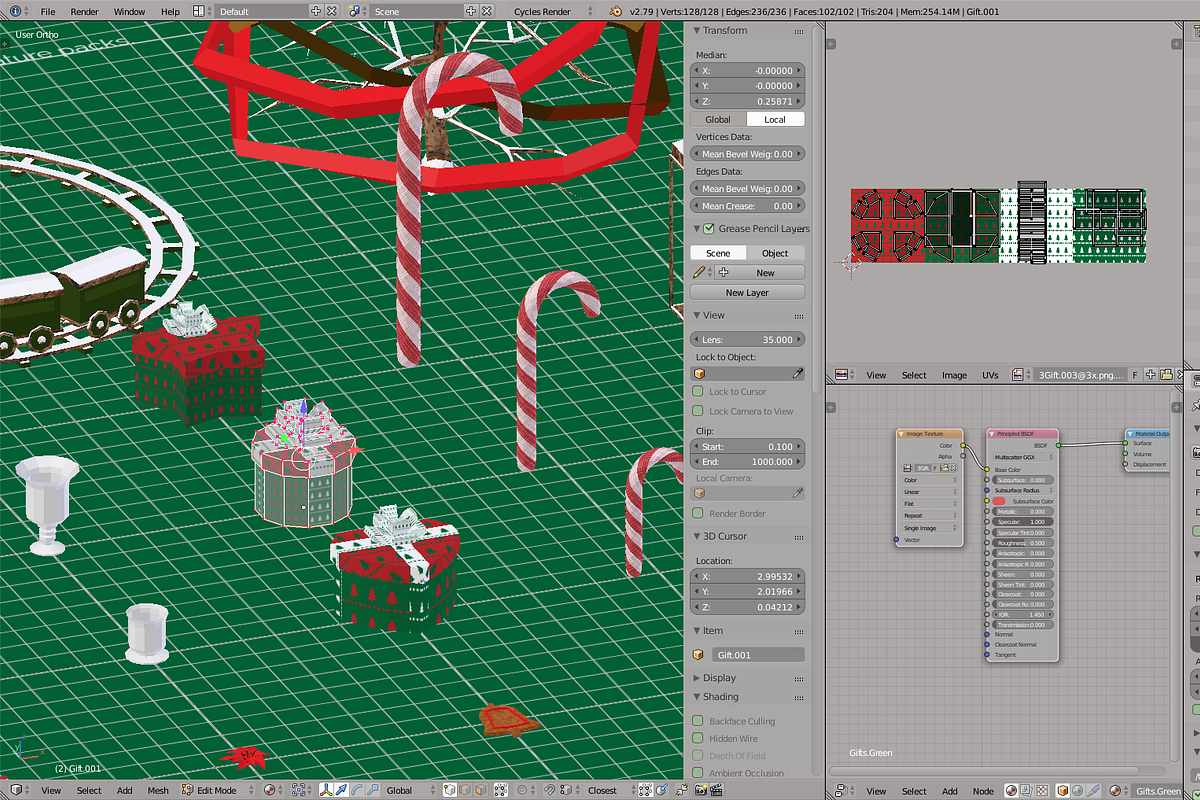Open the Mesh menu in 3D view header
This screenshot has height=800, width=1200.
coord(158,790)
